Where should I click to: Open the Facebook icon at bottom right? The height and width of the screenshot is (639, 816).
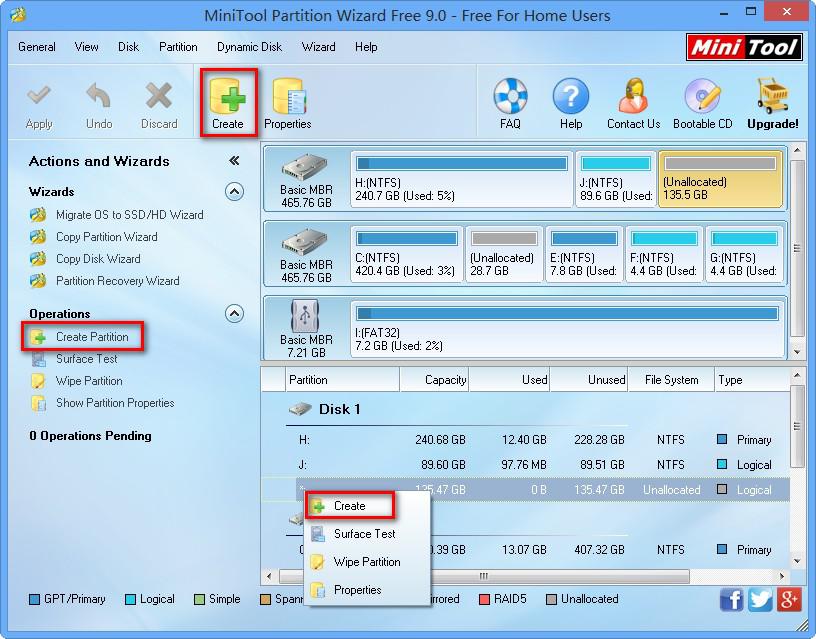tap(731, 599)
